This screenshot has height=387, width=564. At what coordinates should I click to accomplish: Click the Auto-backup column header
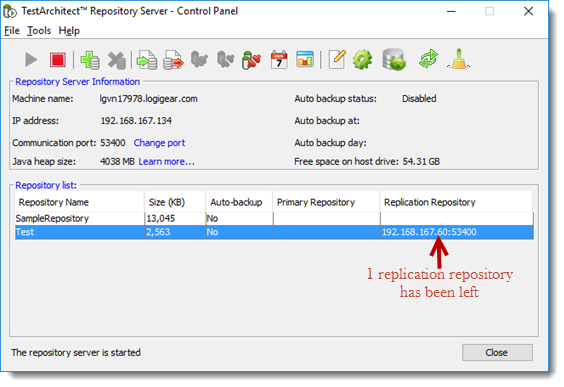click(239, 202)
